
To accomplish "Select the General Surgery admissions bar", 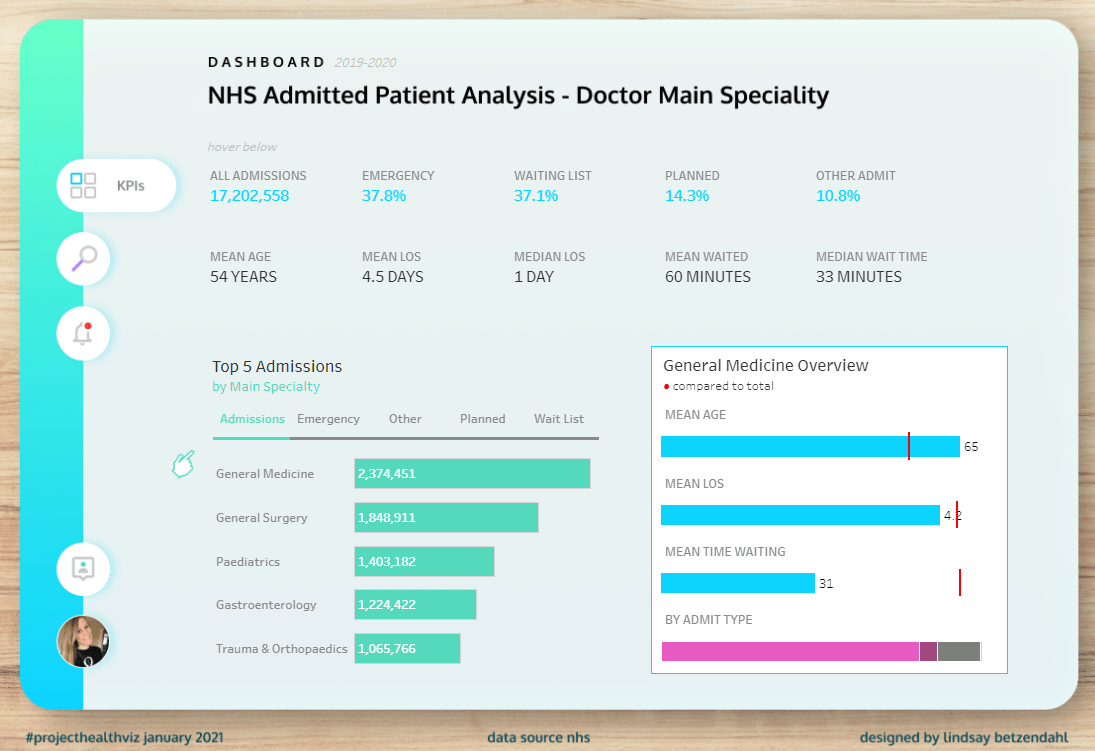I will tap(446, 518).
